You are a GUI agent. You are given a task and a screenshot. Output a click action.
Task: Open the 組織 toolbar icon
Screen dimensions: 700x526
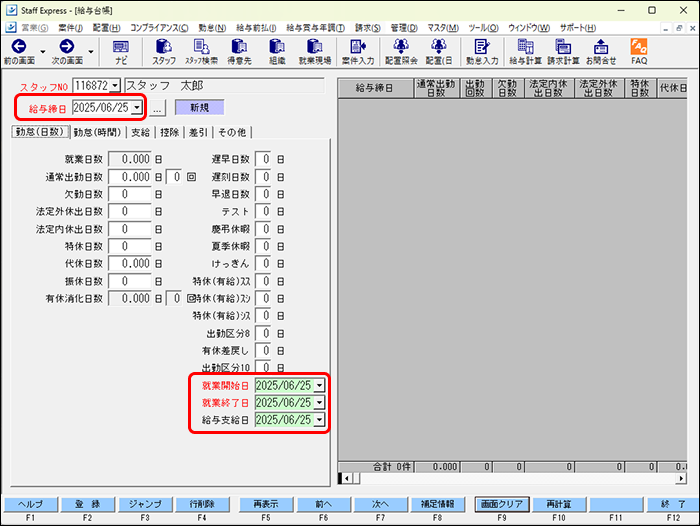pyautogui.click(x=277, y=52)
